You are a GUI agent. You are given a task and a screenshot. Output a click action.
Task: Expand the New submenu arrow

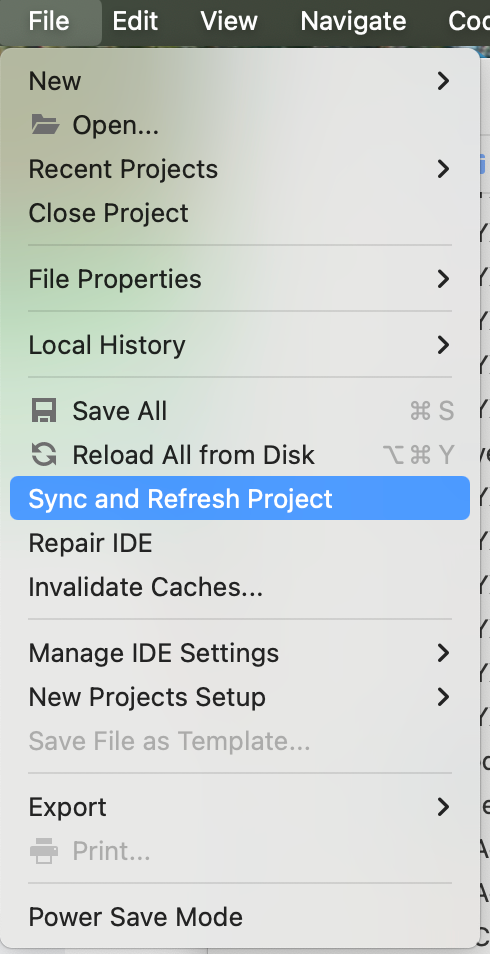tap(443, 81)
